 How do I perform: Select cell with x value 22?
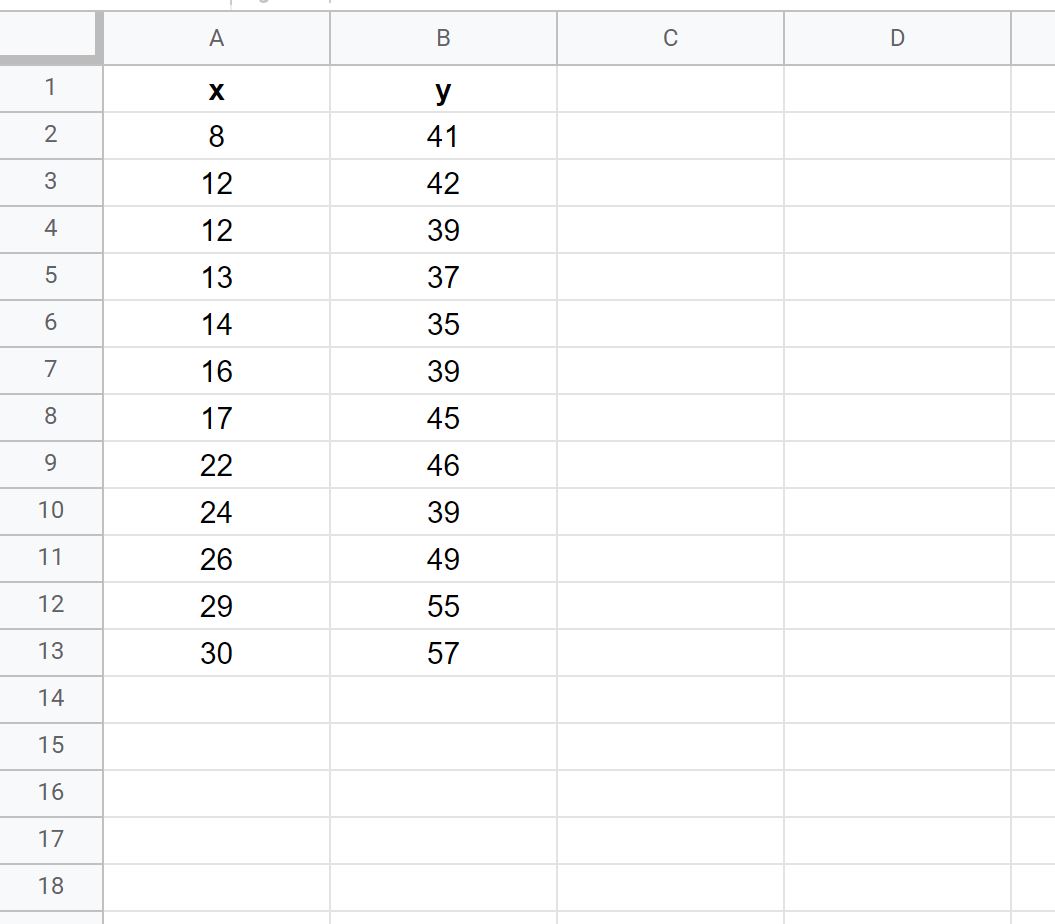[217, 464]
